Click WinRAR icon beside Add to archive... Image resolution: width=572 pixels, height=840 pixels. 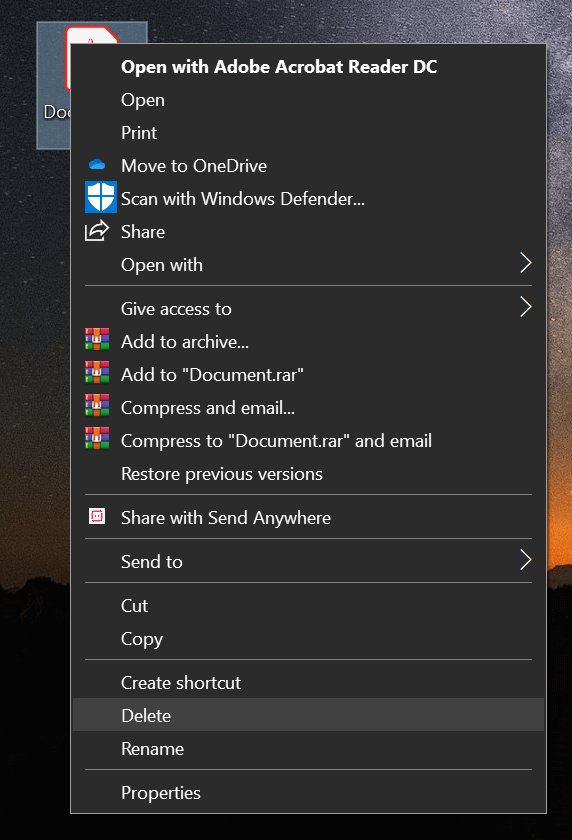tap(97, 340)
